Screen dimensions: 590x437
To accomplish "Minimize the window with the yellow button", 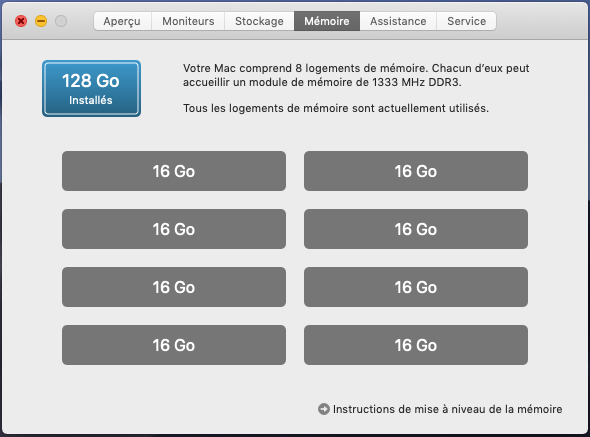I will 41,21.
